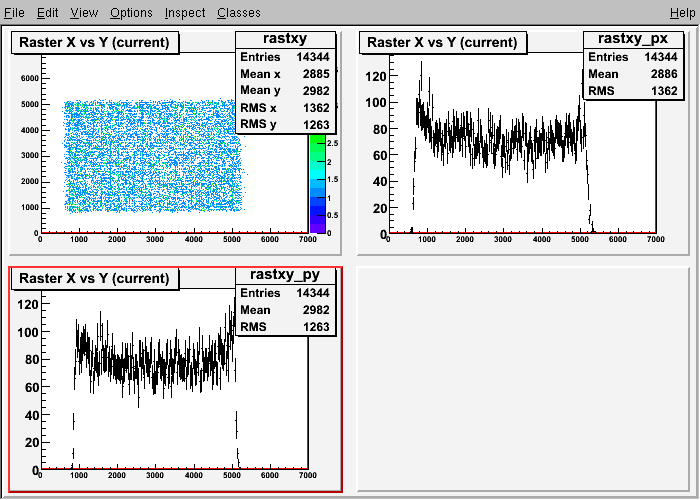Image resolution: width=700 pixels, height=500 pixels.
Task: Click Mean 2982 row in rastxy_py
Action: 285,310
